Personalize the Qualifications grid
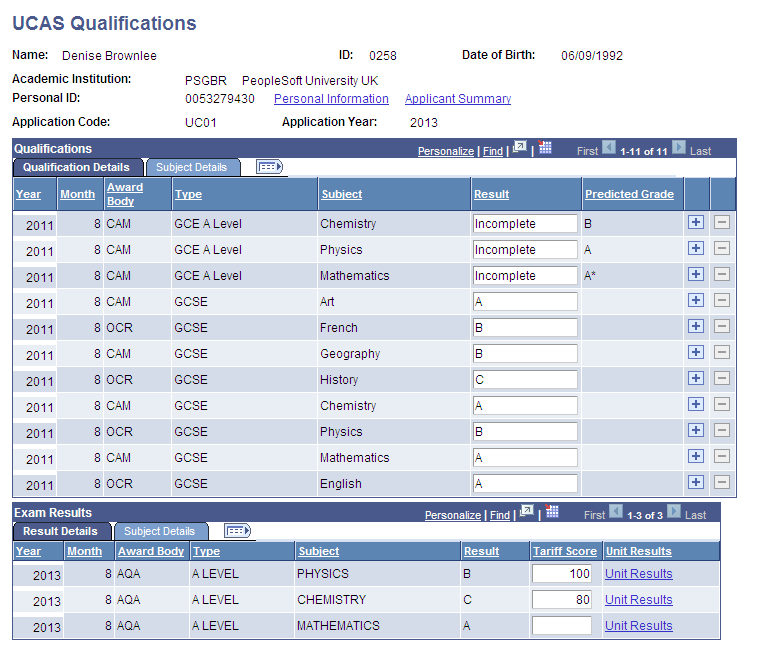This screenshot has width=760, height=648. click(x=446, y=151)
